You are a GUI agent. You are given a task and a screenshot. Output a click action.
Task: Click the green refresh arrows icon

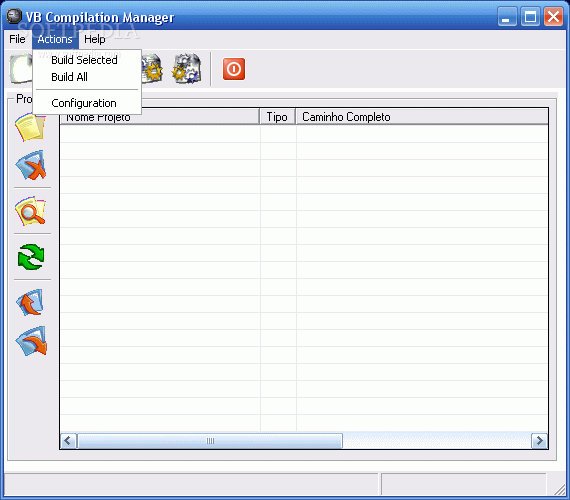click(x=31, y=257)
